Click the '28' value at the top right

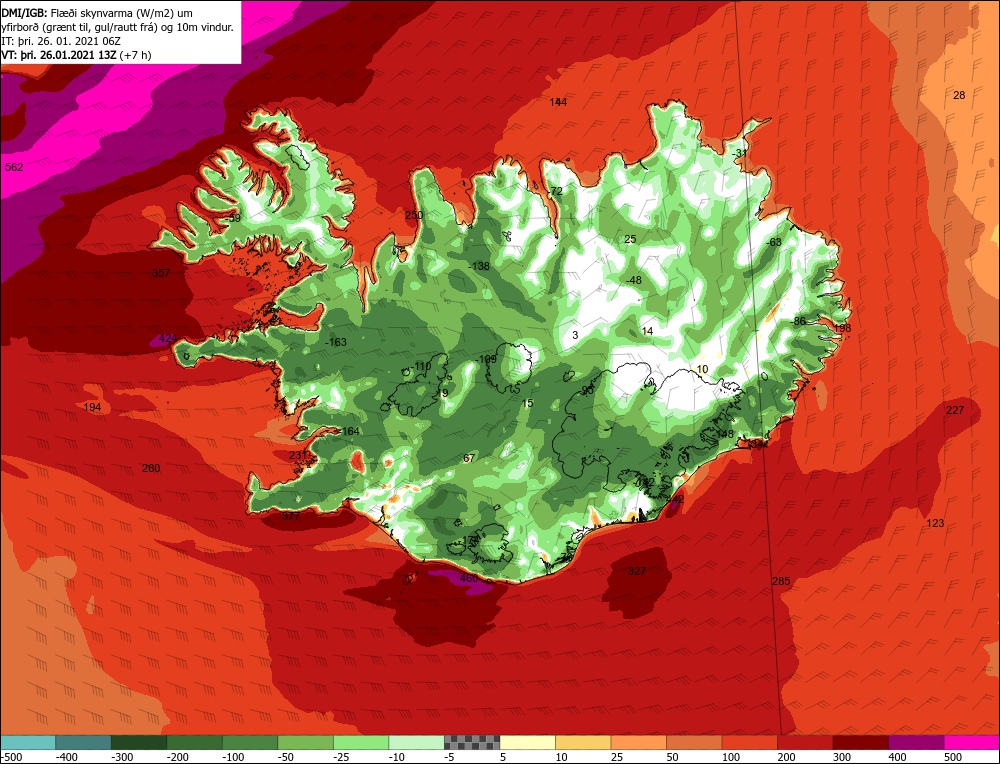[x=959, y=95]
